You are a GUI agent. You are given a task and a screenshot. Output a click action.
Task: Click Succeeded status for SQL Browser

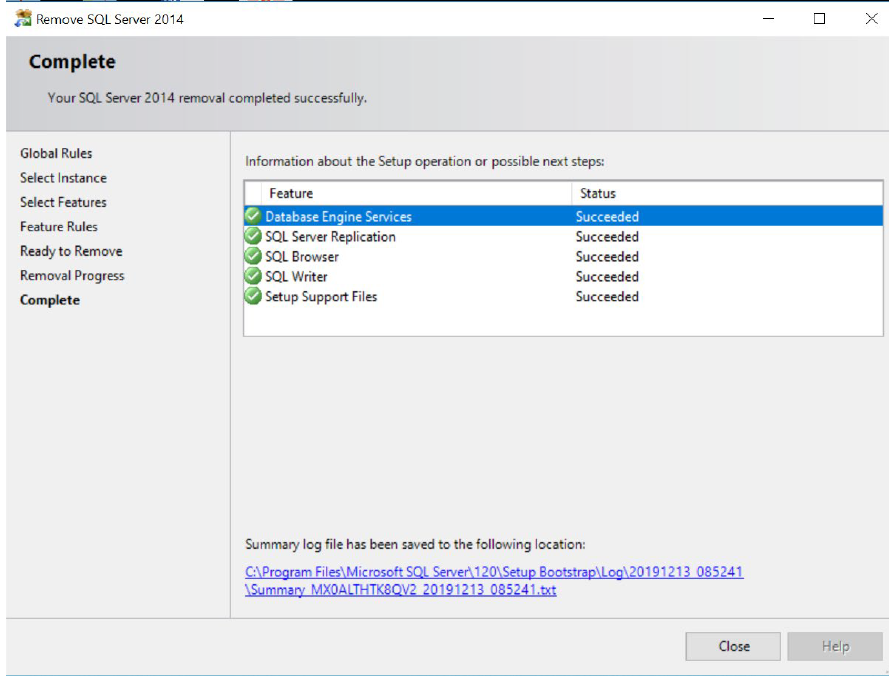coord(607,256)
